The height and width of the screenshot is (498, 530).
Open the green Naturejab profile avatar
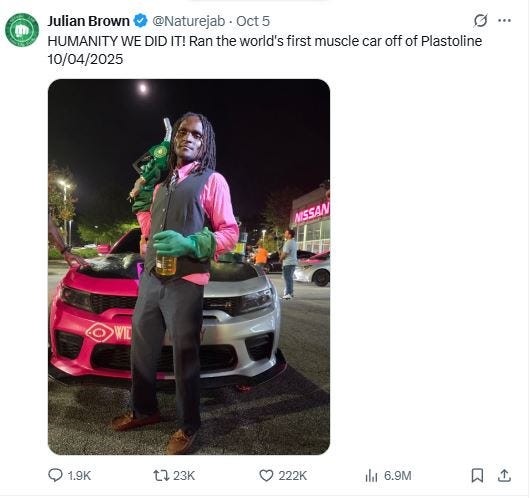[22, 30]
